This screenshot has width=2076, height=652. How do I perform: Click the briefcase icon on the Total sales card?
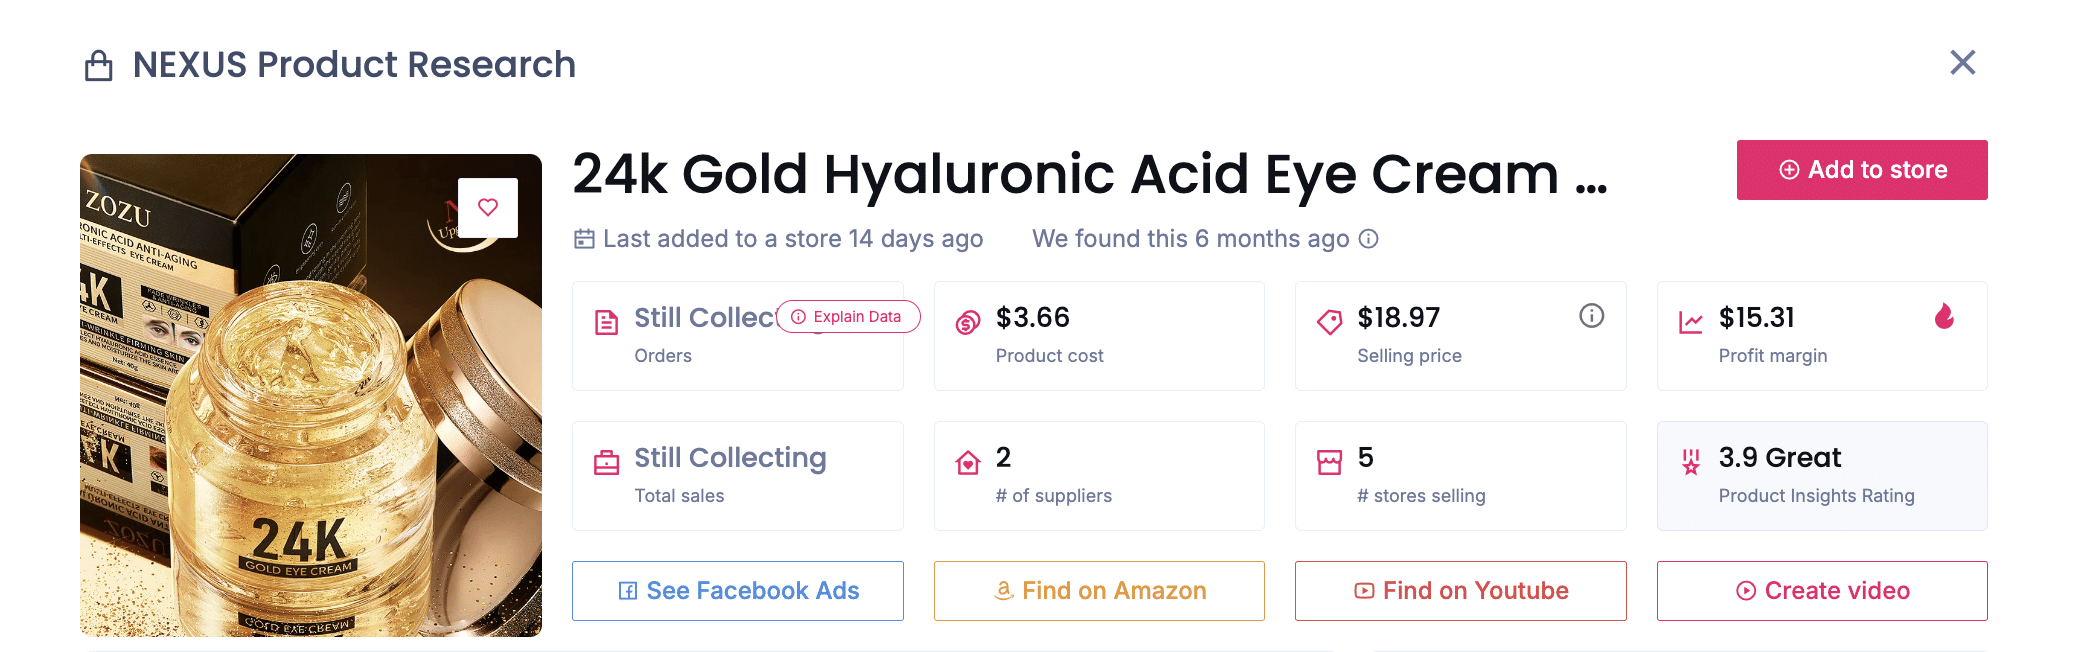pyautogui.click(x=604, y=459)
